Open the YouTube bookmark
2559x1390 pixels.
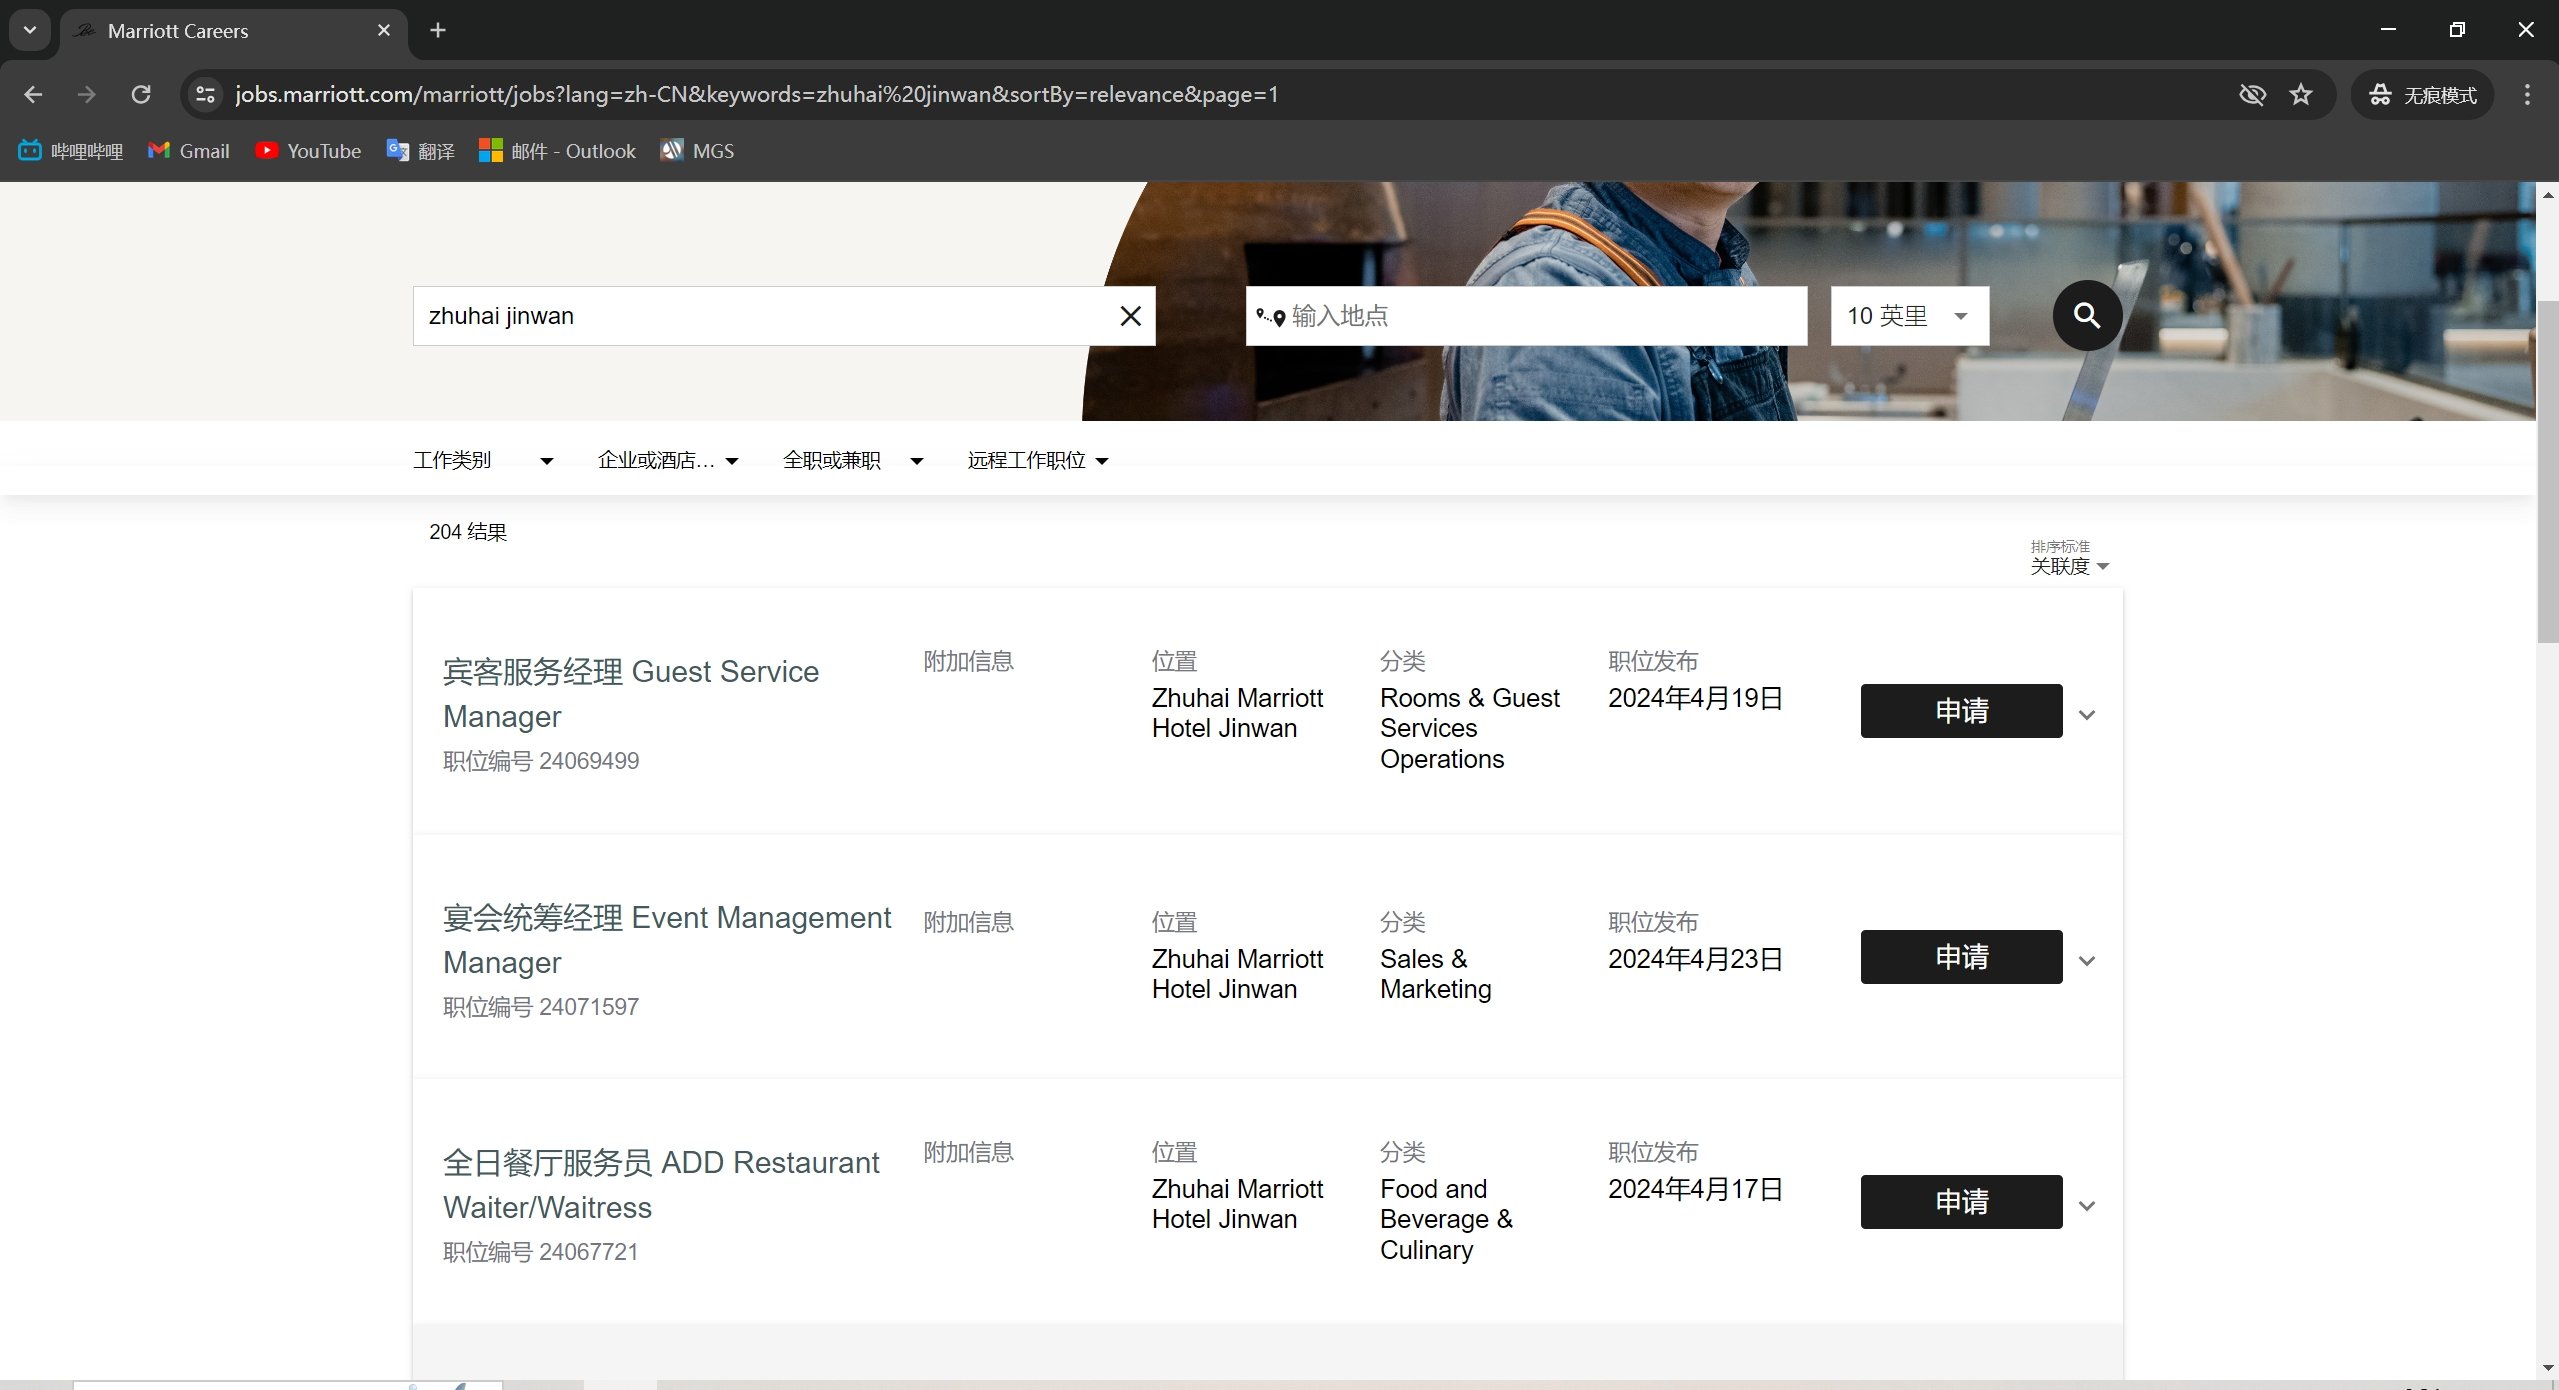pos(308,151)
